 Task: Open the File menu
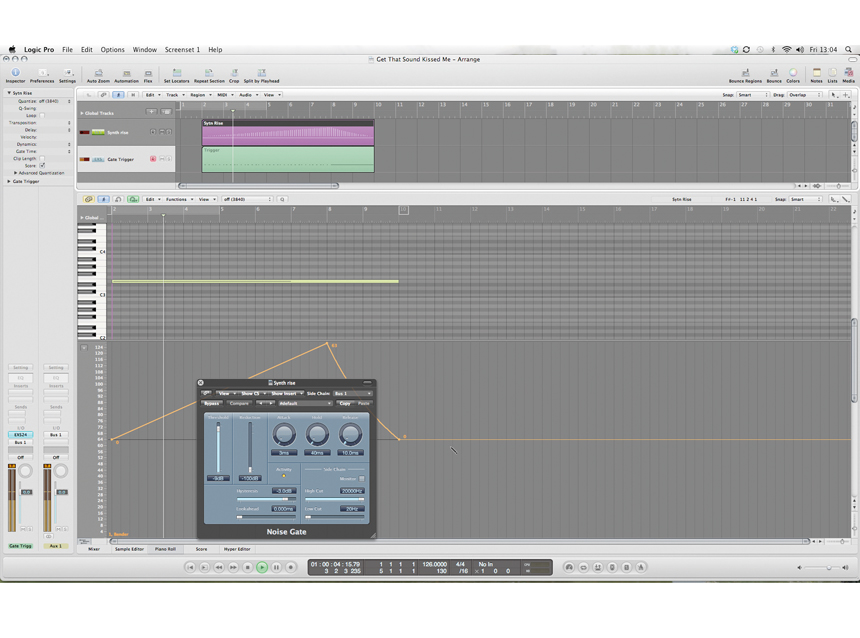pos(67,49)
